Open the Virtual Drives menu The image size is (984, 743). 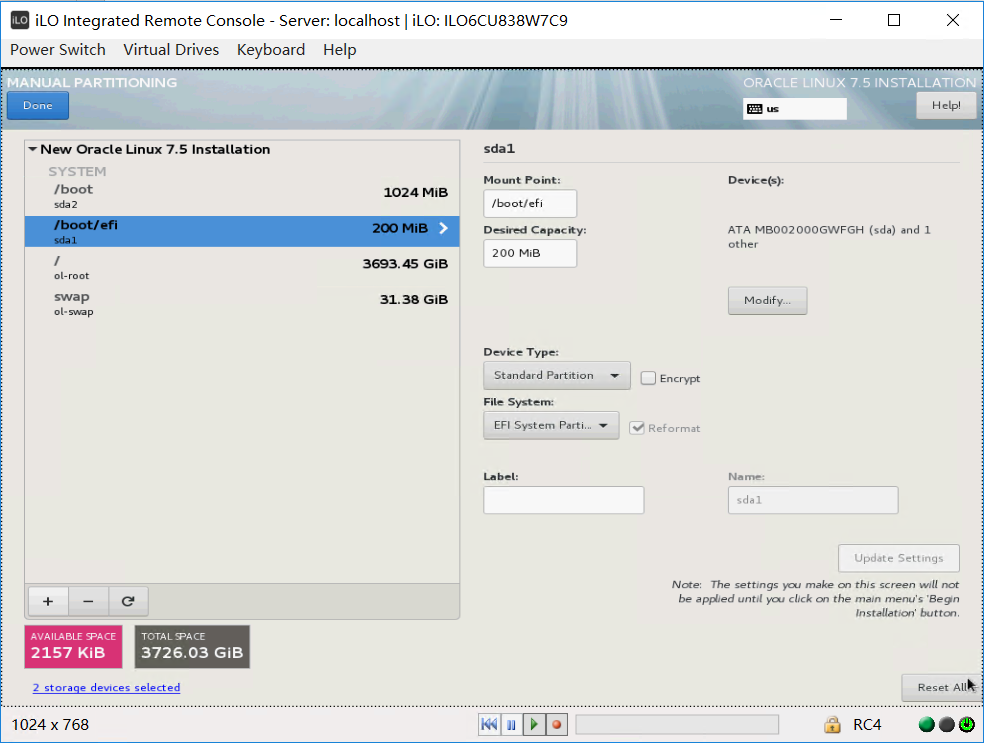[x=171, y=49]
